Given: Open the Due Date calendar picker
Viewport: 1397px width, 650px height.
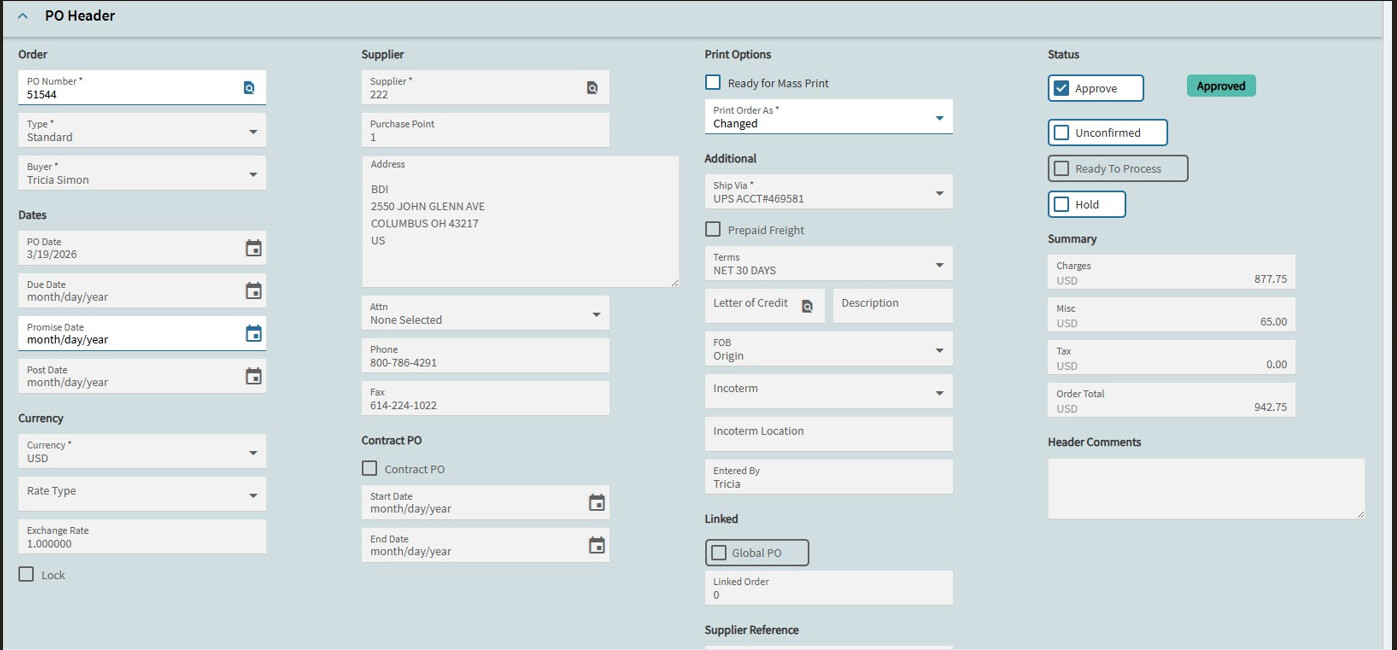Looking at the screenshot, I should tap(254, 291).
